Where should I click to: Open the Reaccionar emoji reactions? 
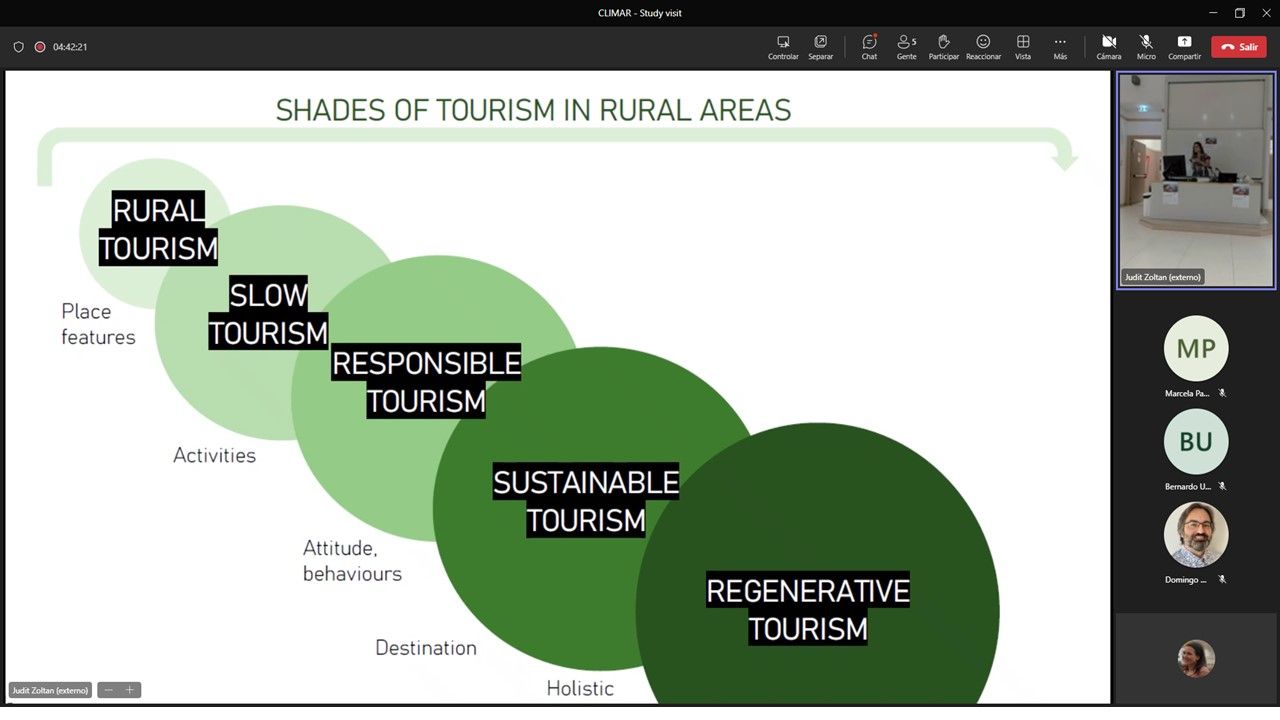pos(983,46)
